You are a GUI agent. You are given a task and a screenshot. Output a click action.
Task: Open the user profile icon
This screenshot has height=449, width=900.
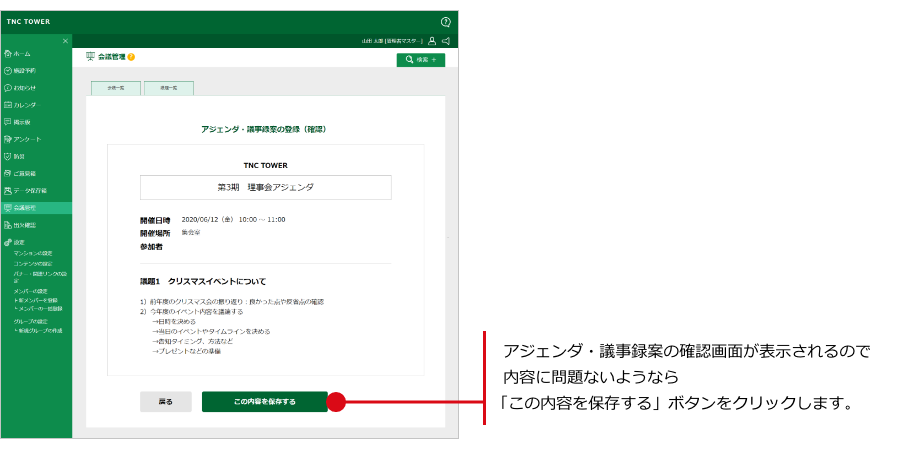point(431,41)
